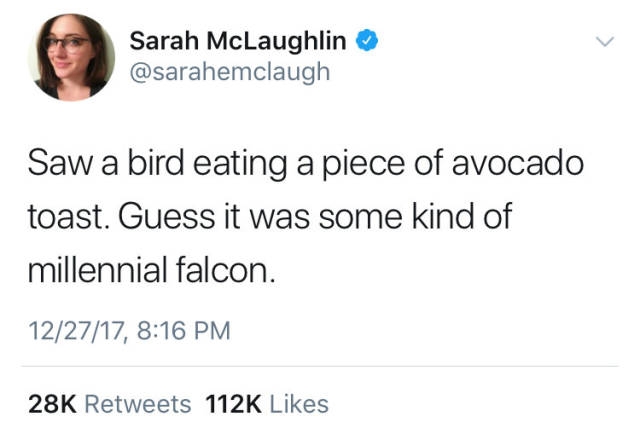
Task: Click the 28K retweet count
Action: tap(52, 404)
